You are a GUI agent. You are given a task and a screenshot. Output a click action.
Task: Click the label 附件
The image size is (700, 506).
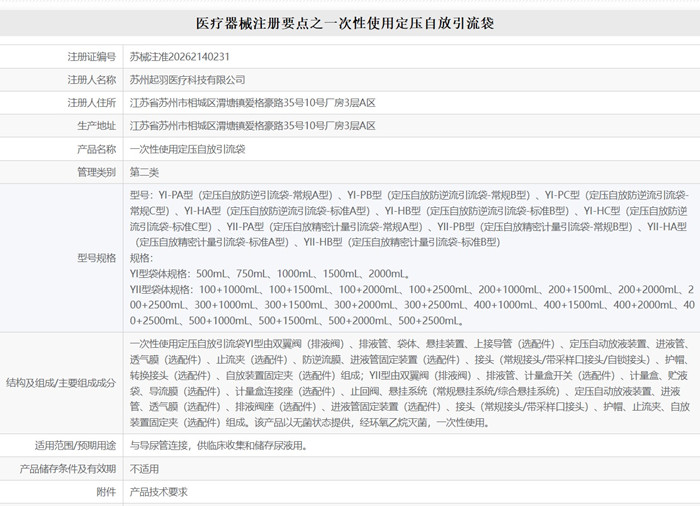[106, 492]
